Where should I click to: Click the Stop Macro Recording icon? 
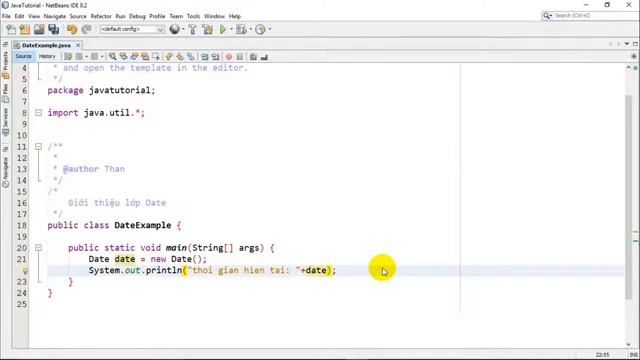(x=240, y=57)
